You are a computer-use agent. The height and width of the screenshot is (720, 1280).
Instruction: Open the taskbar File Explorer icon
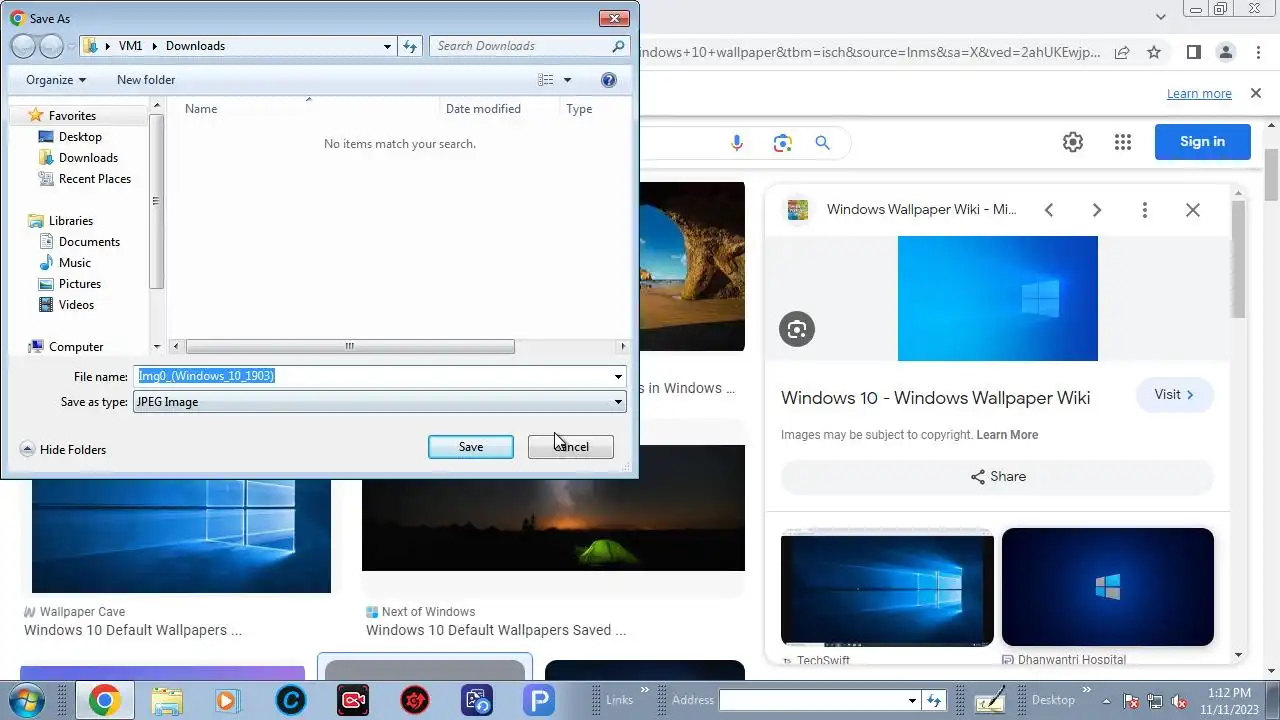coord(167,701)
